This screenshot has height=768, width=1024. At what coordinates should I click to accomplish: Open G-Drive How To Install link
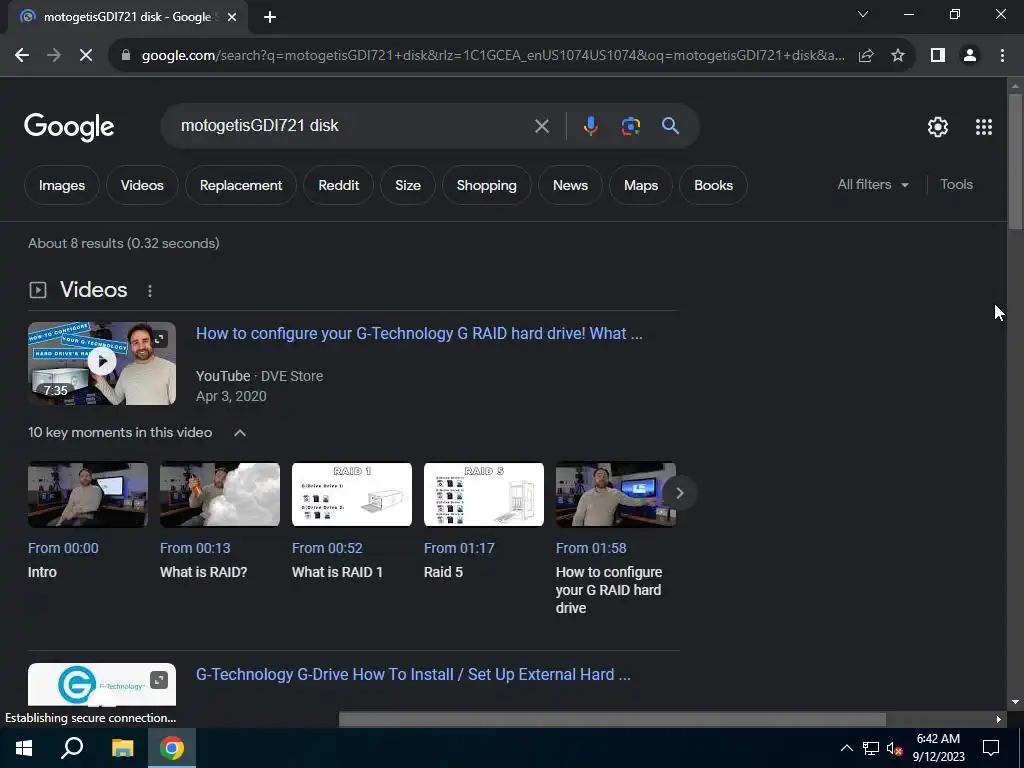[413, 675]
